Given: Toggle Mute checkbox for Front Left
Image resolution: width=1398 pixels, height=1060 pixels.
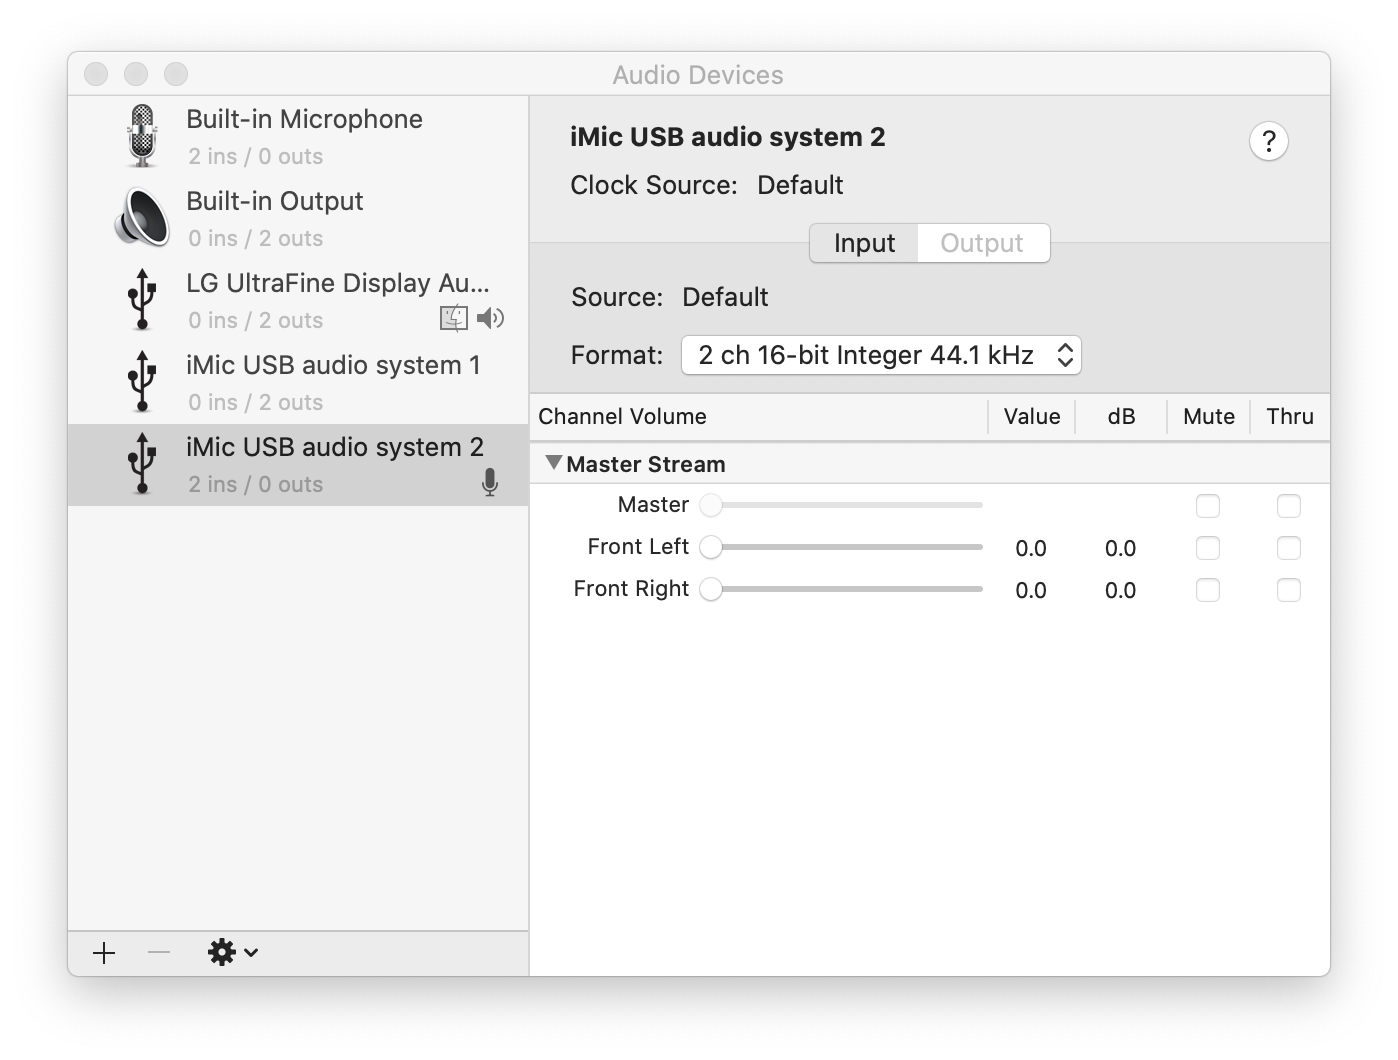Looking at the screenshot, I should (1208, 548).
